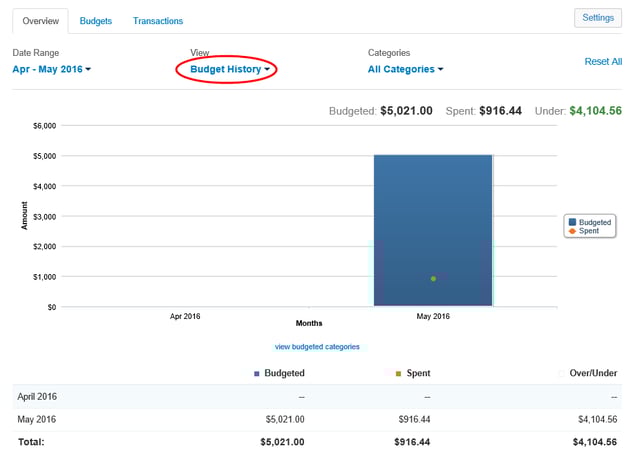Click the Budgeted $5,021.00 summary above chart
The height and width of the screenshot is (466, 640).
(380, 111)
